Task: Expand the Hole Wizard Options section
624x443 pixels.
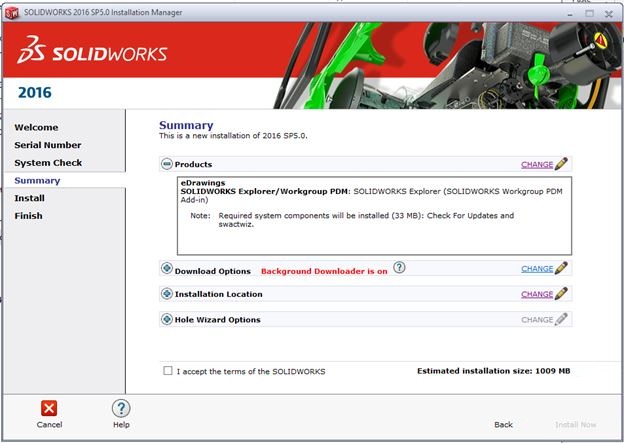Action: tap(167, 319)
